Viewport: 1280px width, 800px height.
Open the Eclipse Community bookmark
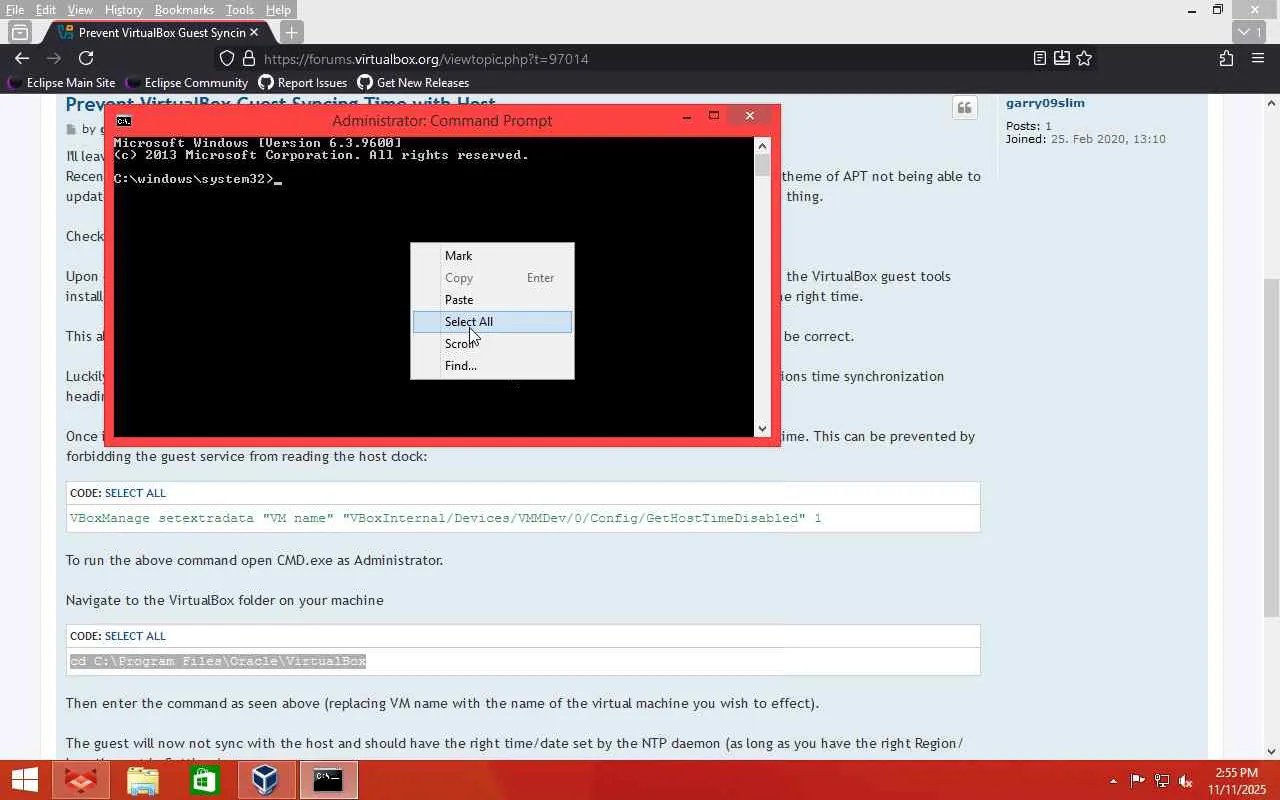pyautogui.click(x=186, y=83)
